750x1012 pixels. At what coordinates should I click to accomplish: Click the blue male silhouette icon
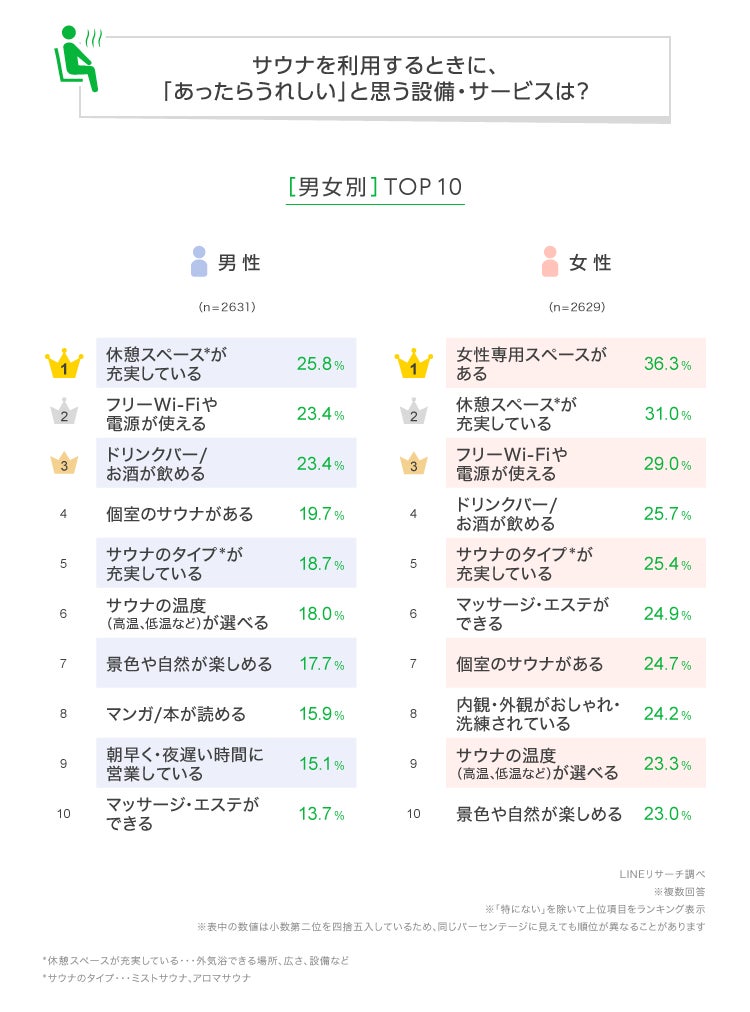(x=198, y=262)
